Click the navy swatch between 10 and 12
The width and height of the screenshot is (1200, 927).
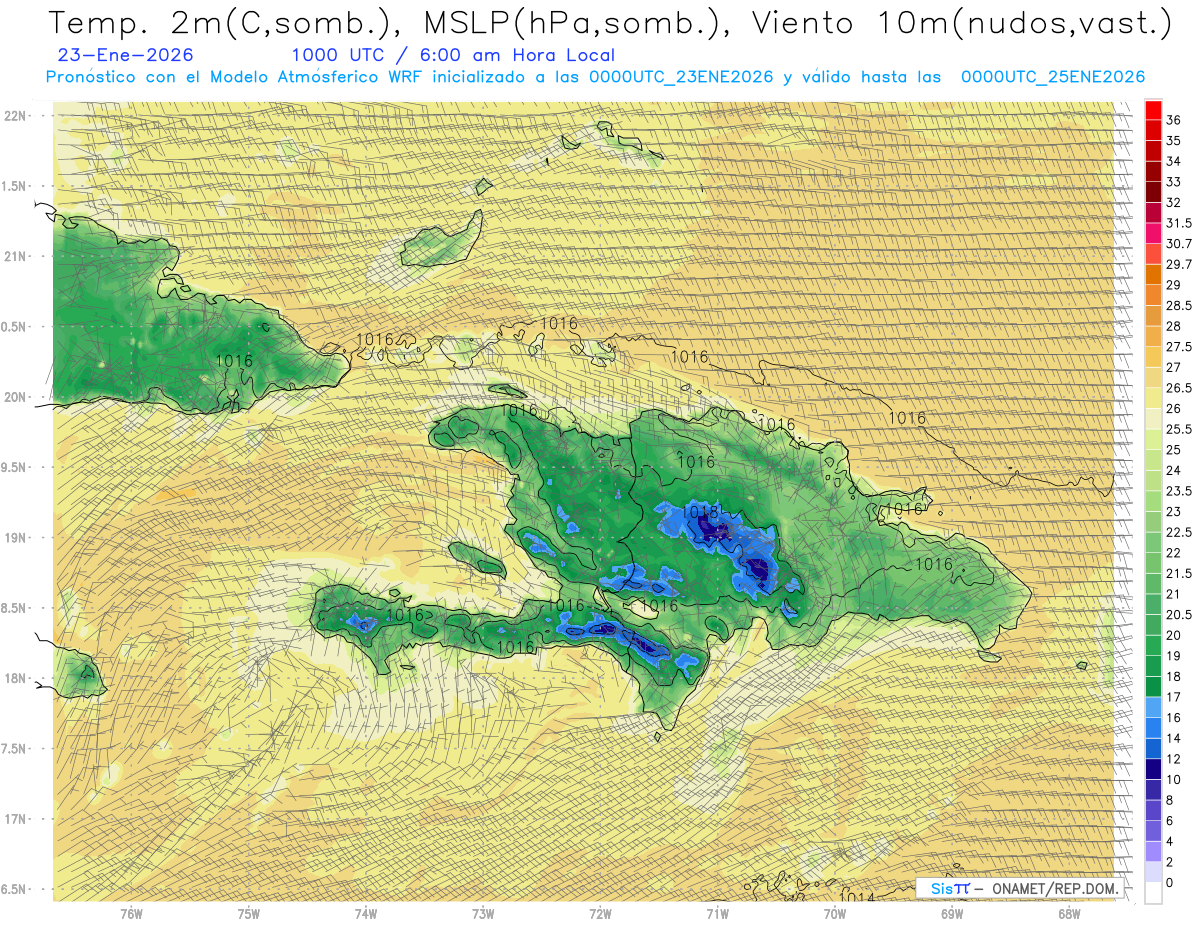[1153, 769]
